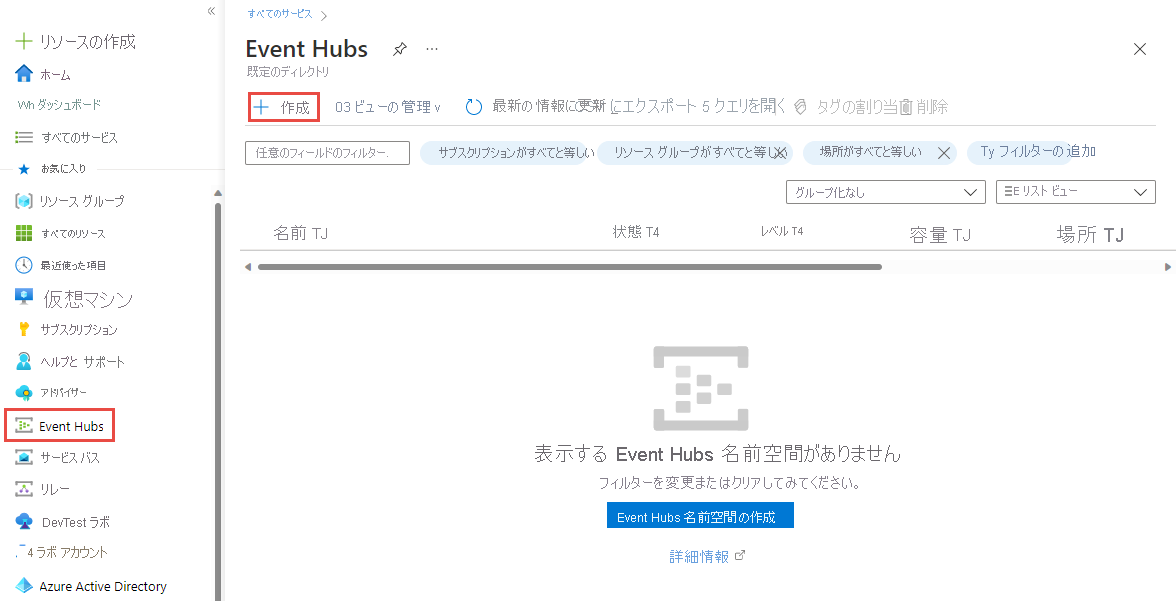
Task: Click the お気に入り star icon
Action: 23,169
